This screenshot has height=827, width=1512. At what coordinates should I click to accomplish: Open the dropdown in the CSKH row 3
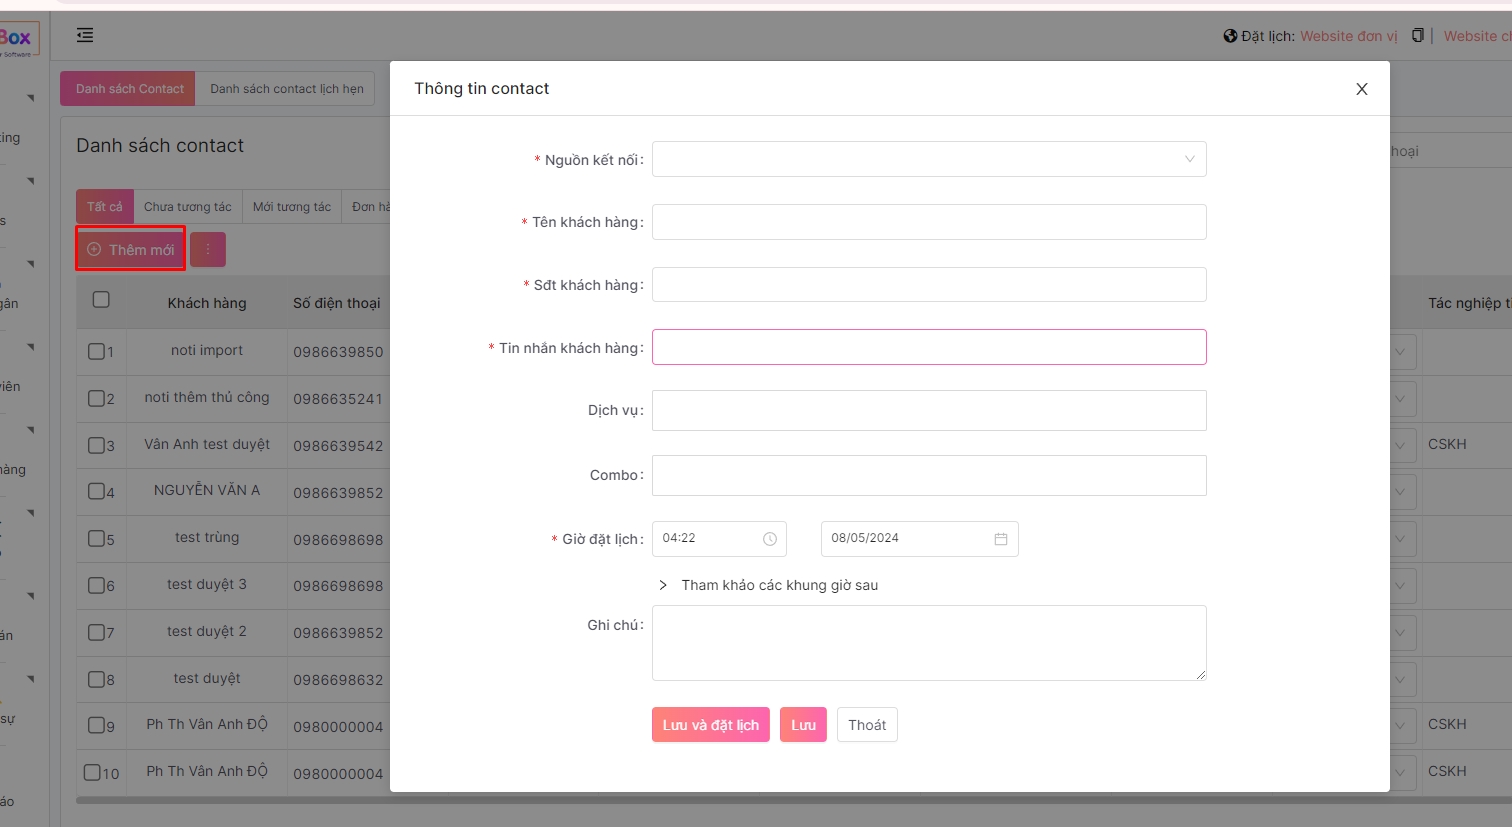click(1400, 445)
